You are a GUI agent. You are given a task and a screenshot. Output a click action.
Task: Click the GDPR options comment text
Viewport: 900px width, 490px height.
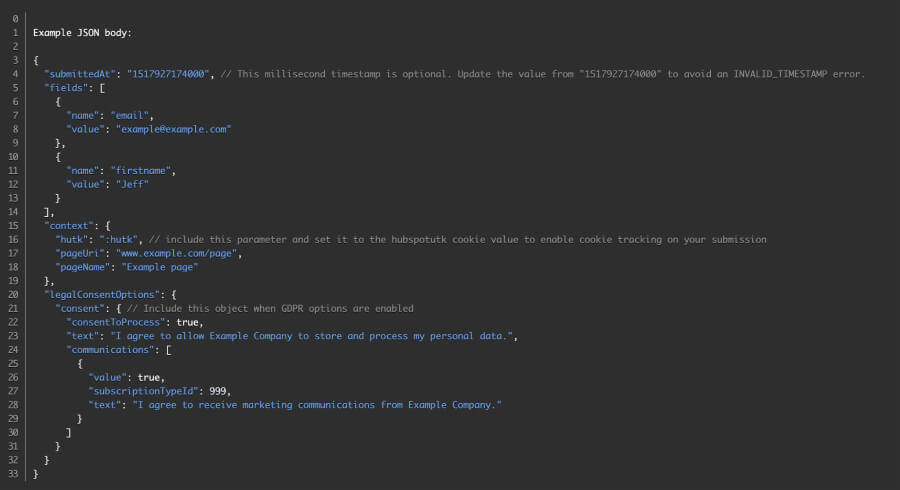270,308
